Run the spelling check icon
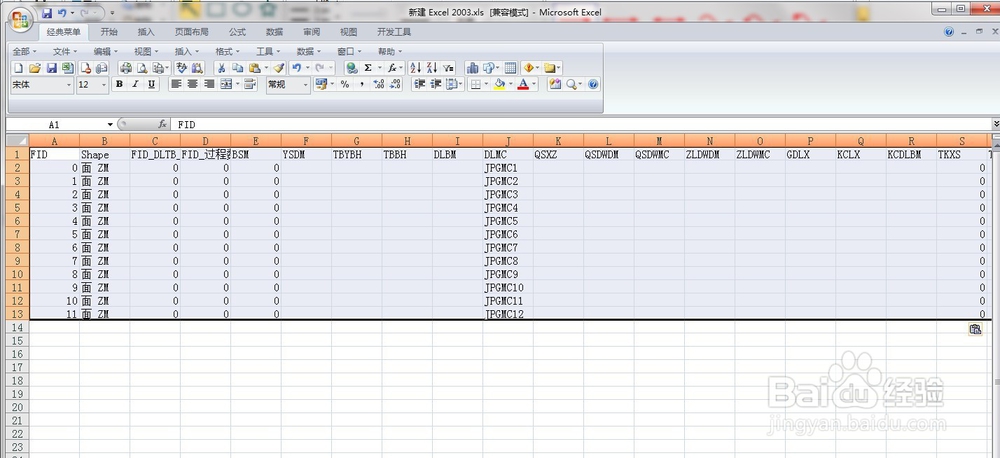Viewport: 1000px width, 458px height. 182,68
